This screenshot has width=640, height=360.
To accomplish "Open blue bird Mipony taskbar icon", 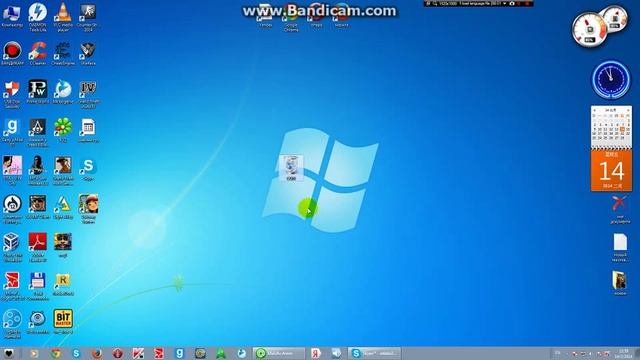I will click(242, 353).
